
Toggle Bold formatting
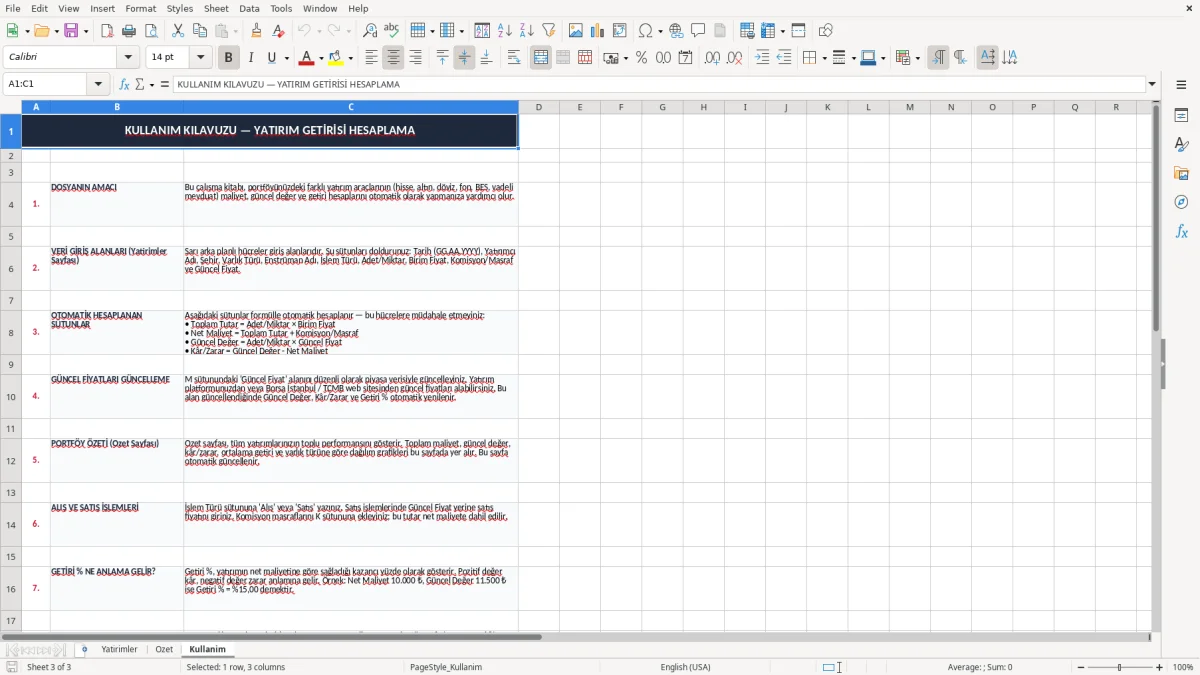(228, 58)
